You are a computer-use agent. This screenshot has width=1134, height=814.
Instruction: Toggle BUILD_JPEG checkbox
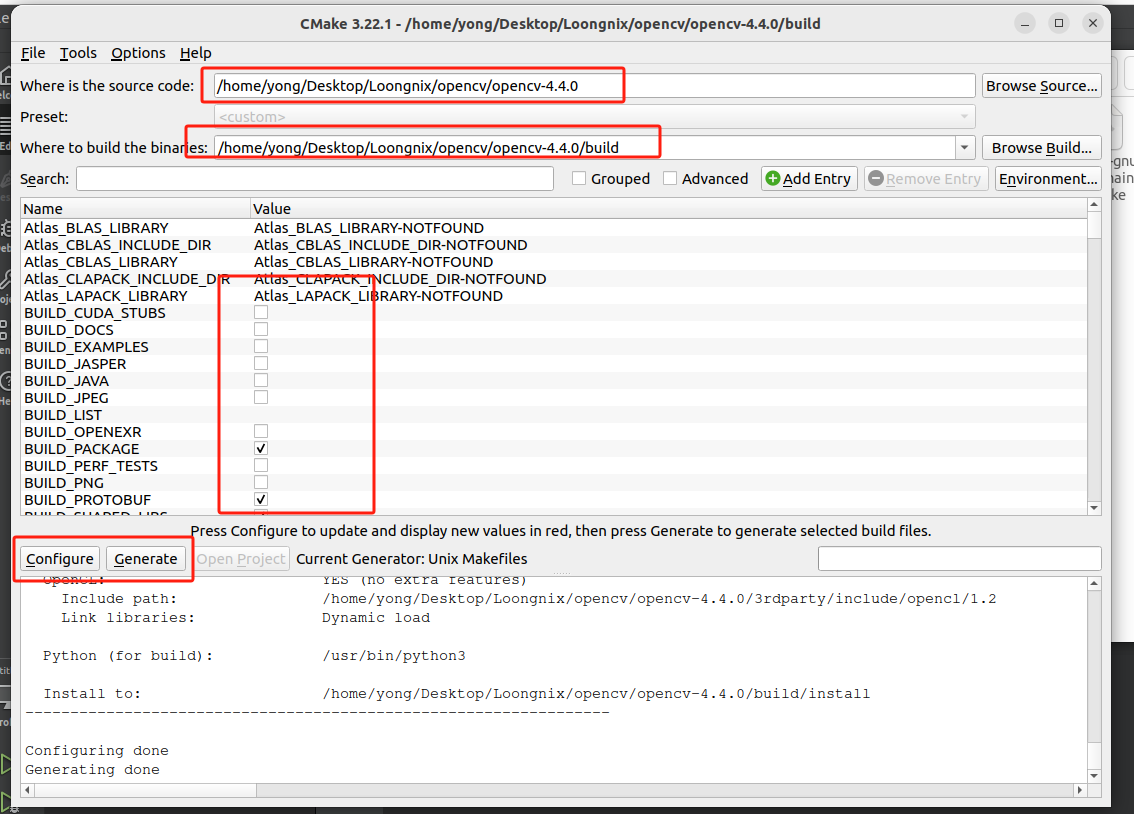tap(261, 398)
